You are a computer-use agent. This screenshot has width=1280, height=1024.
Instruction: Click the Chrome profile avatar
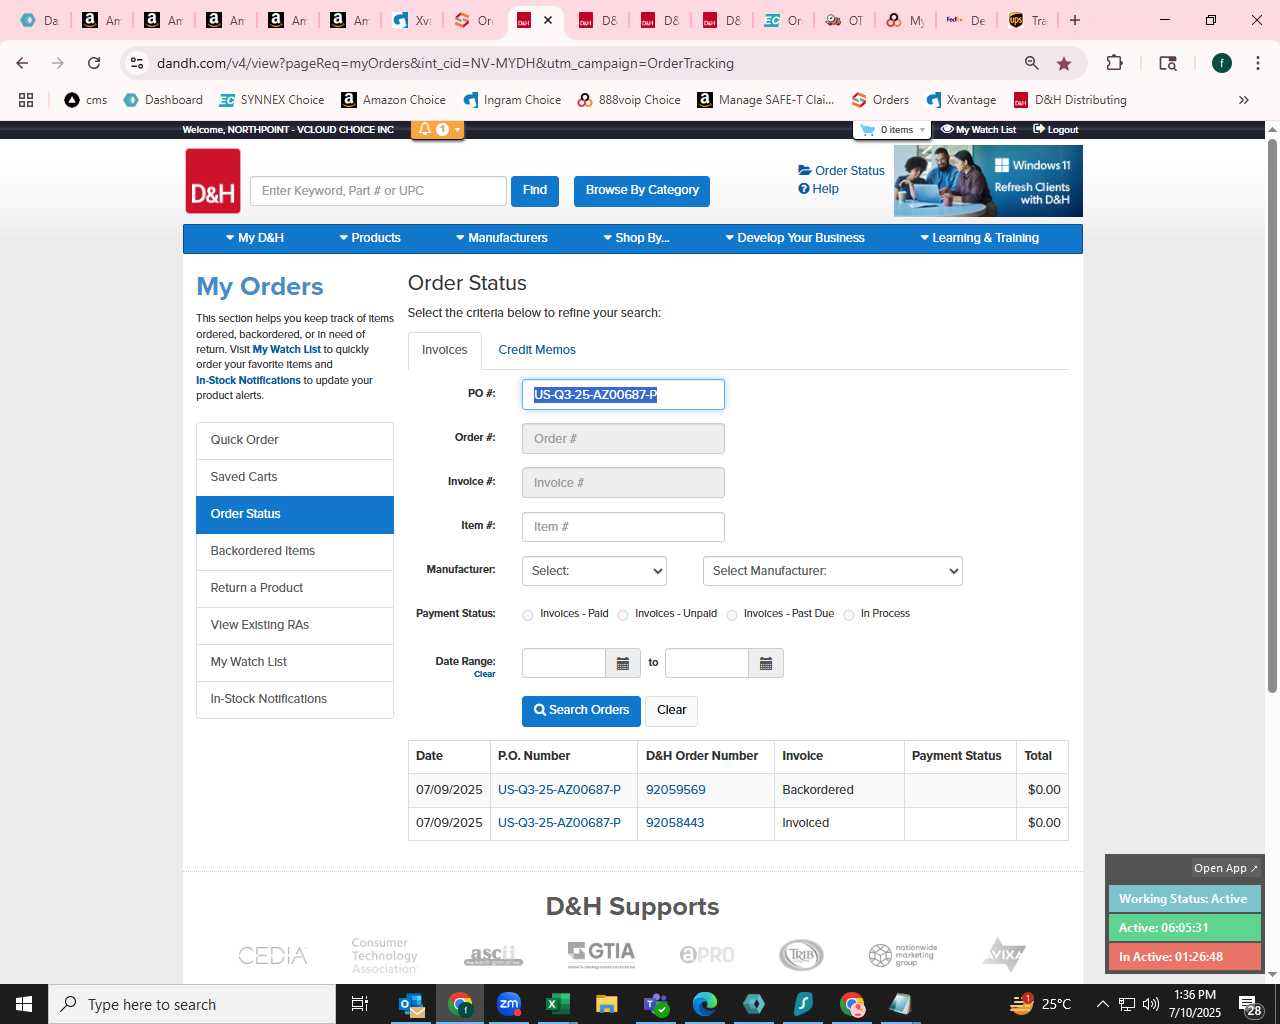pyautogui.click(x=1222, y=63)
